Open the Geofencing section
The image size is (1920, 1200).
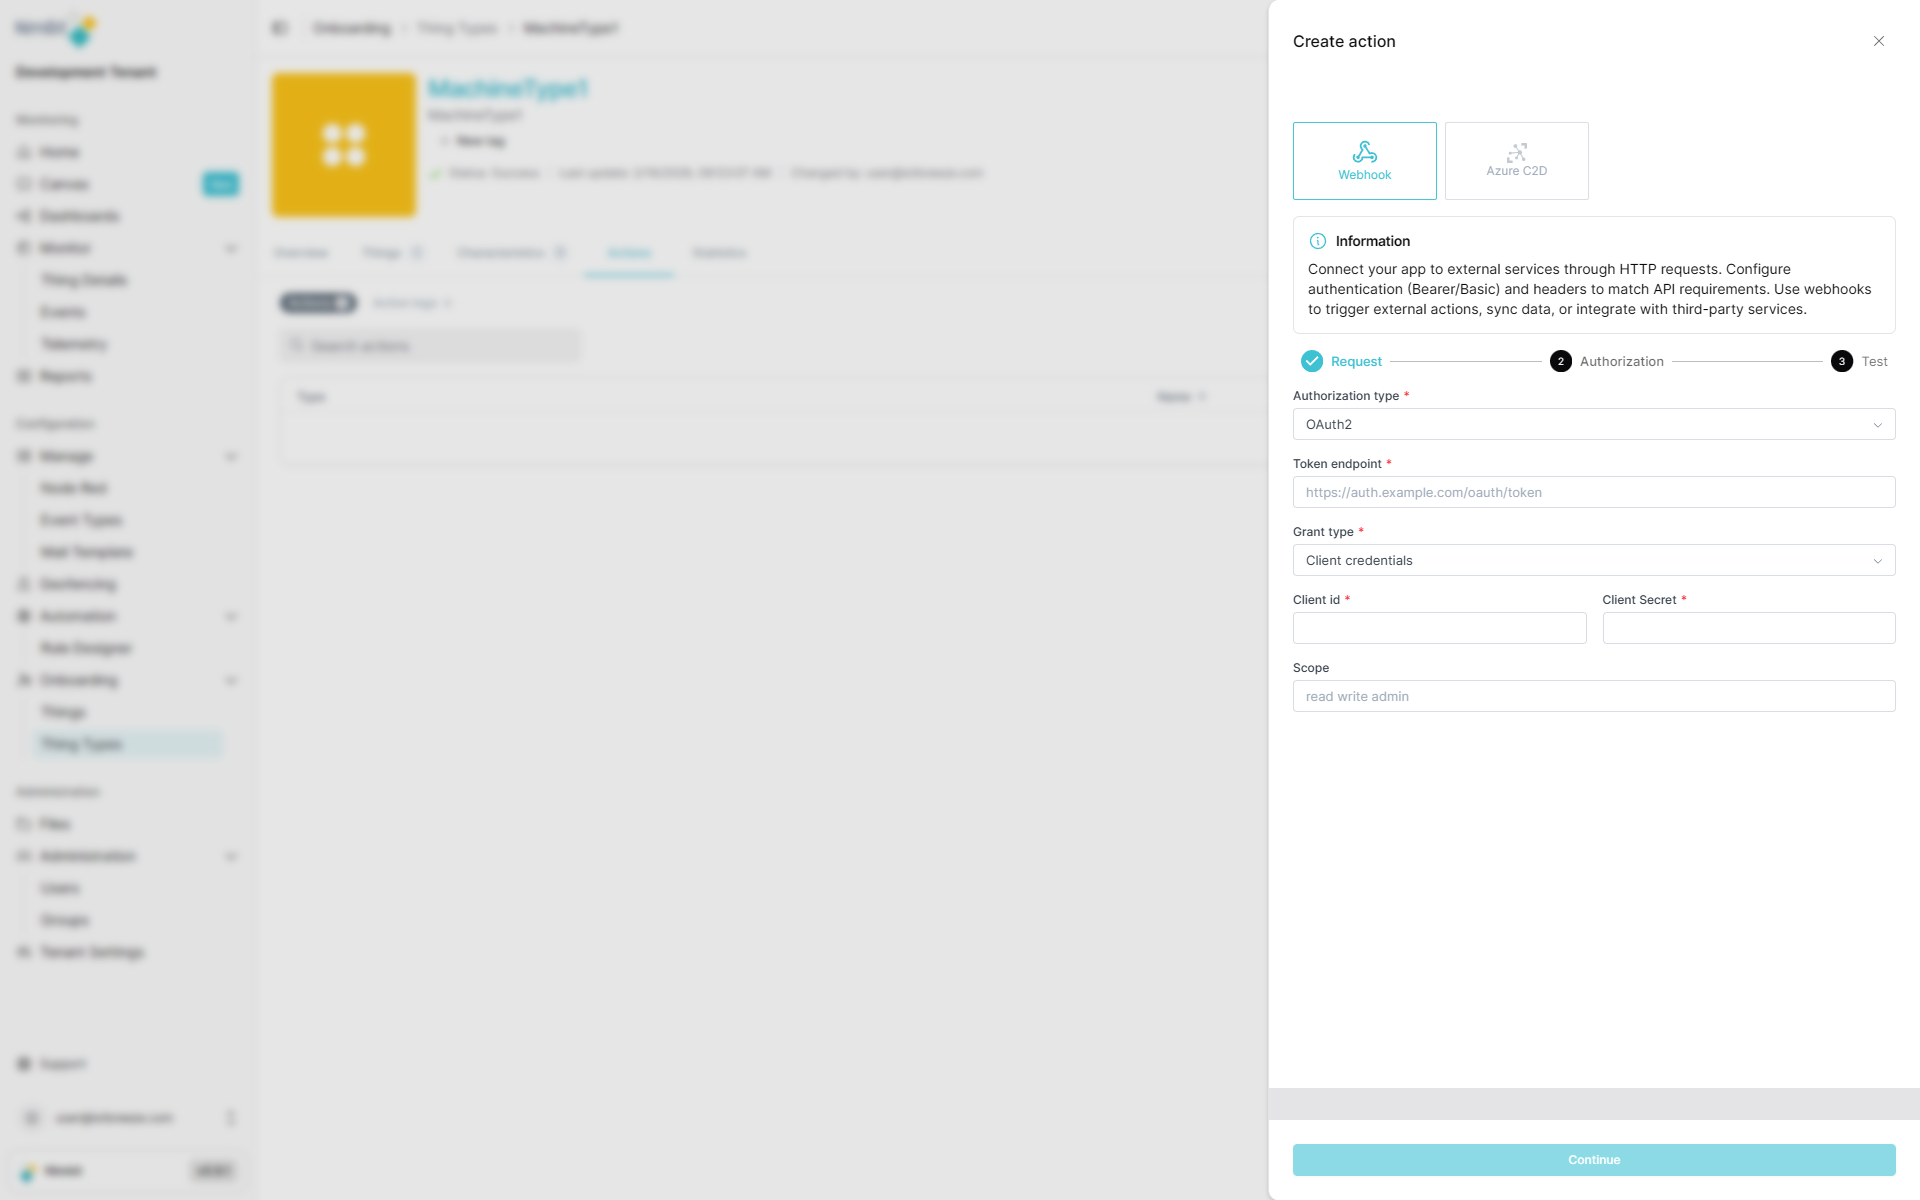click(78, 584)
